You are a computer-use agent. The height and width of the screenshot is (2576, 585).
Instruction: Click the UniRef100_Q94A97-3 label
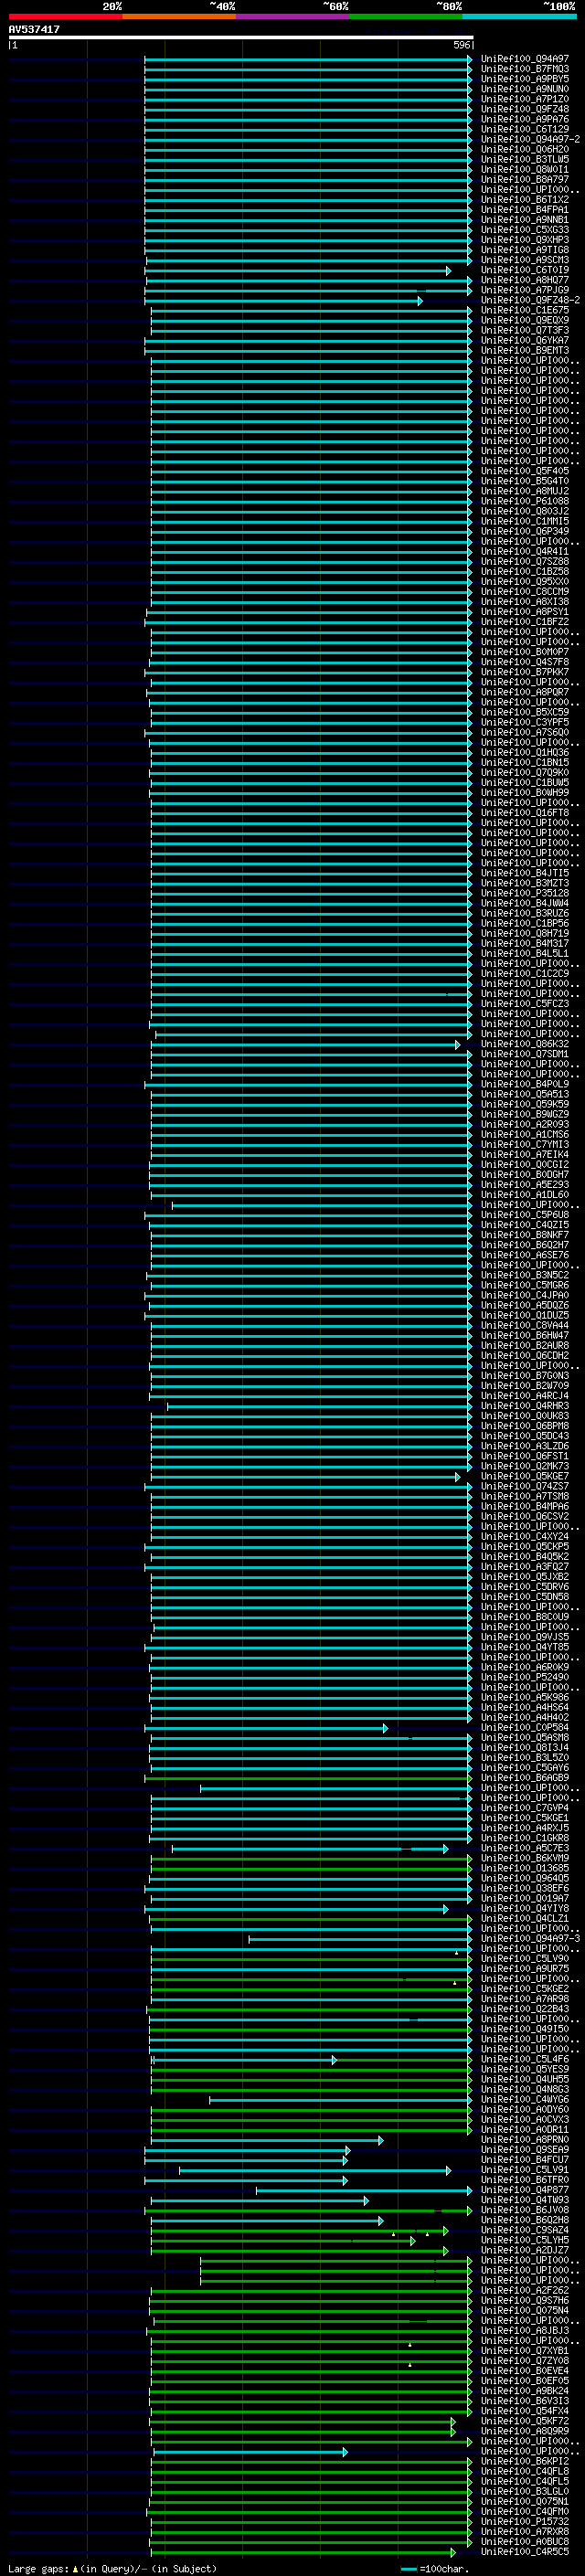pyautogui.click(x=530, y=1938)
